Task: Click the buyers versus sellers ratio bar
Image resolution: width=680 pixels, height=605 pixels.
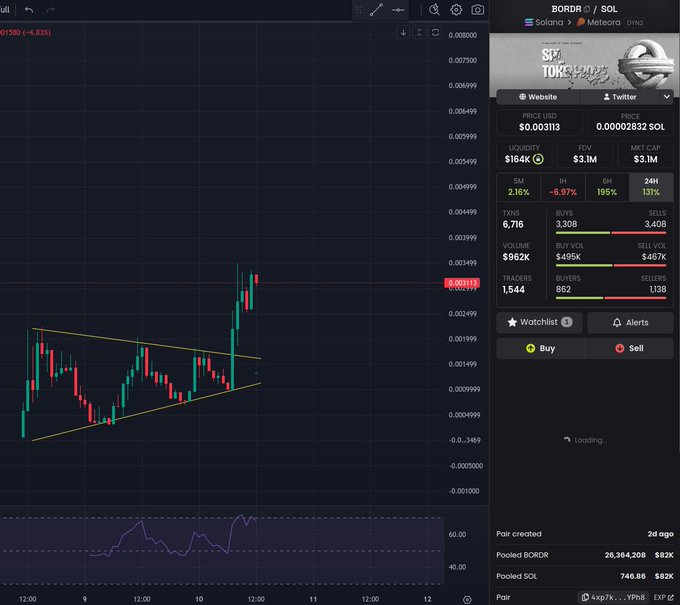Action: [611, 298]
